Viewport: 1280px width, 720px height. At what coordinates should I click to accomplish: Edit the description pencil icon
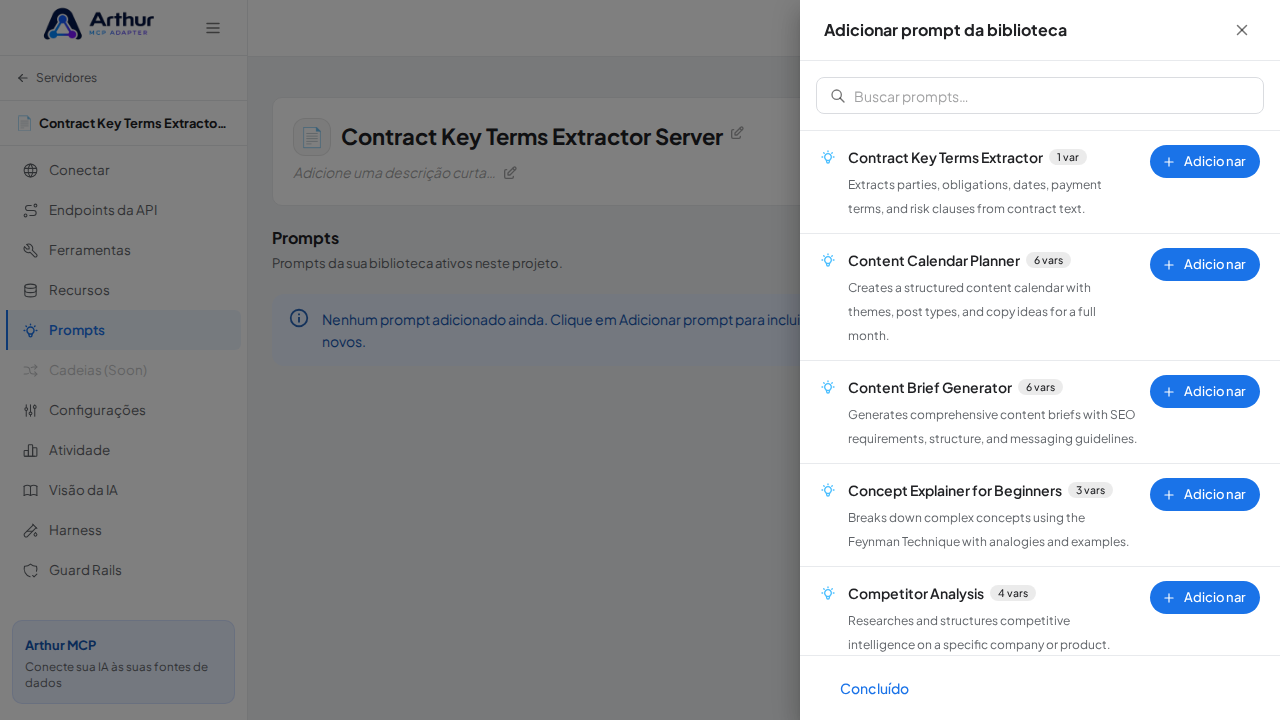pyautogui.click(x=510, y=172)
